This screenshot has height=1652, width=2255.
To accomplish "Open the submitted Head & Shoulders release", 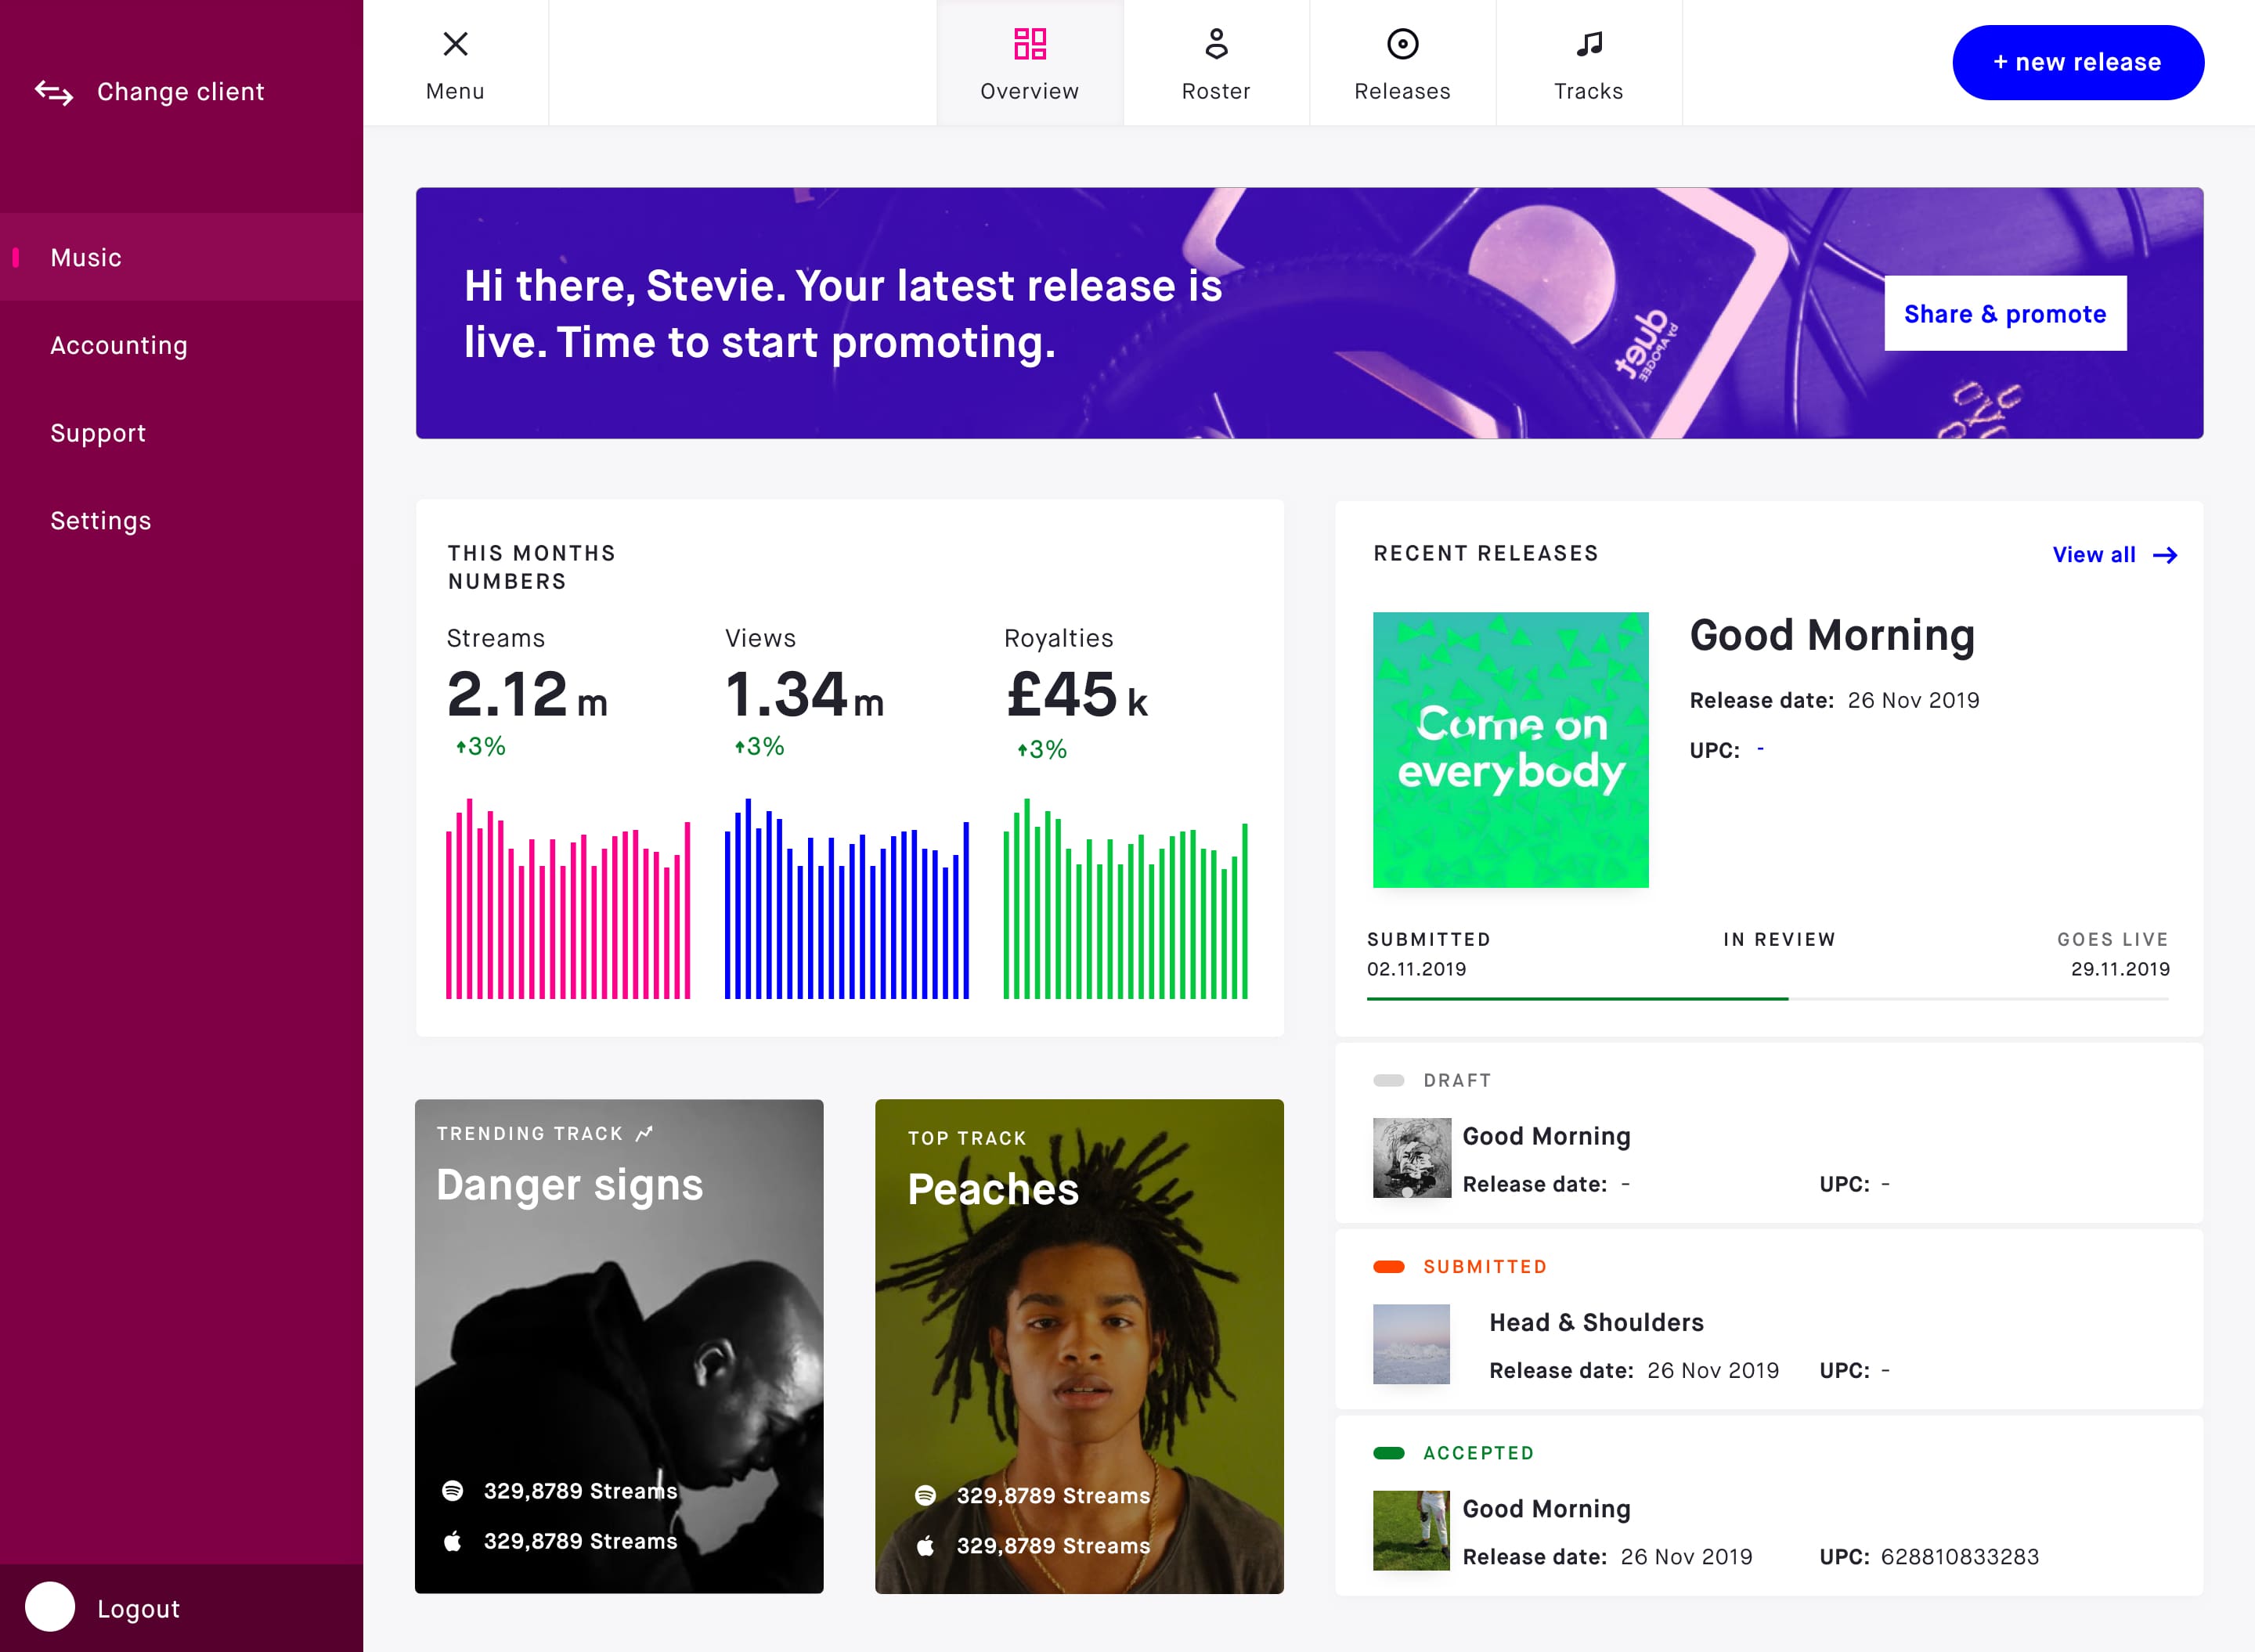I will pos(1596,1322).
